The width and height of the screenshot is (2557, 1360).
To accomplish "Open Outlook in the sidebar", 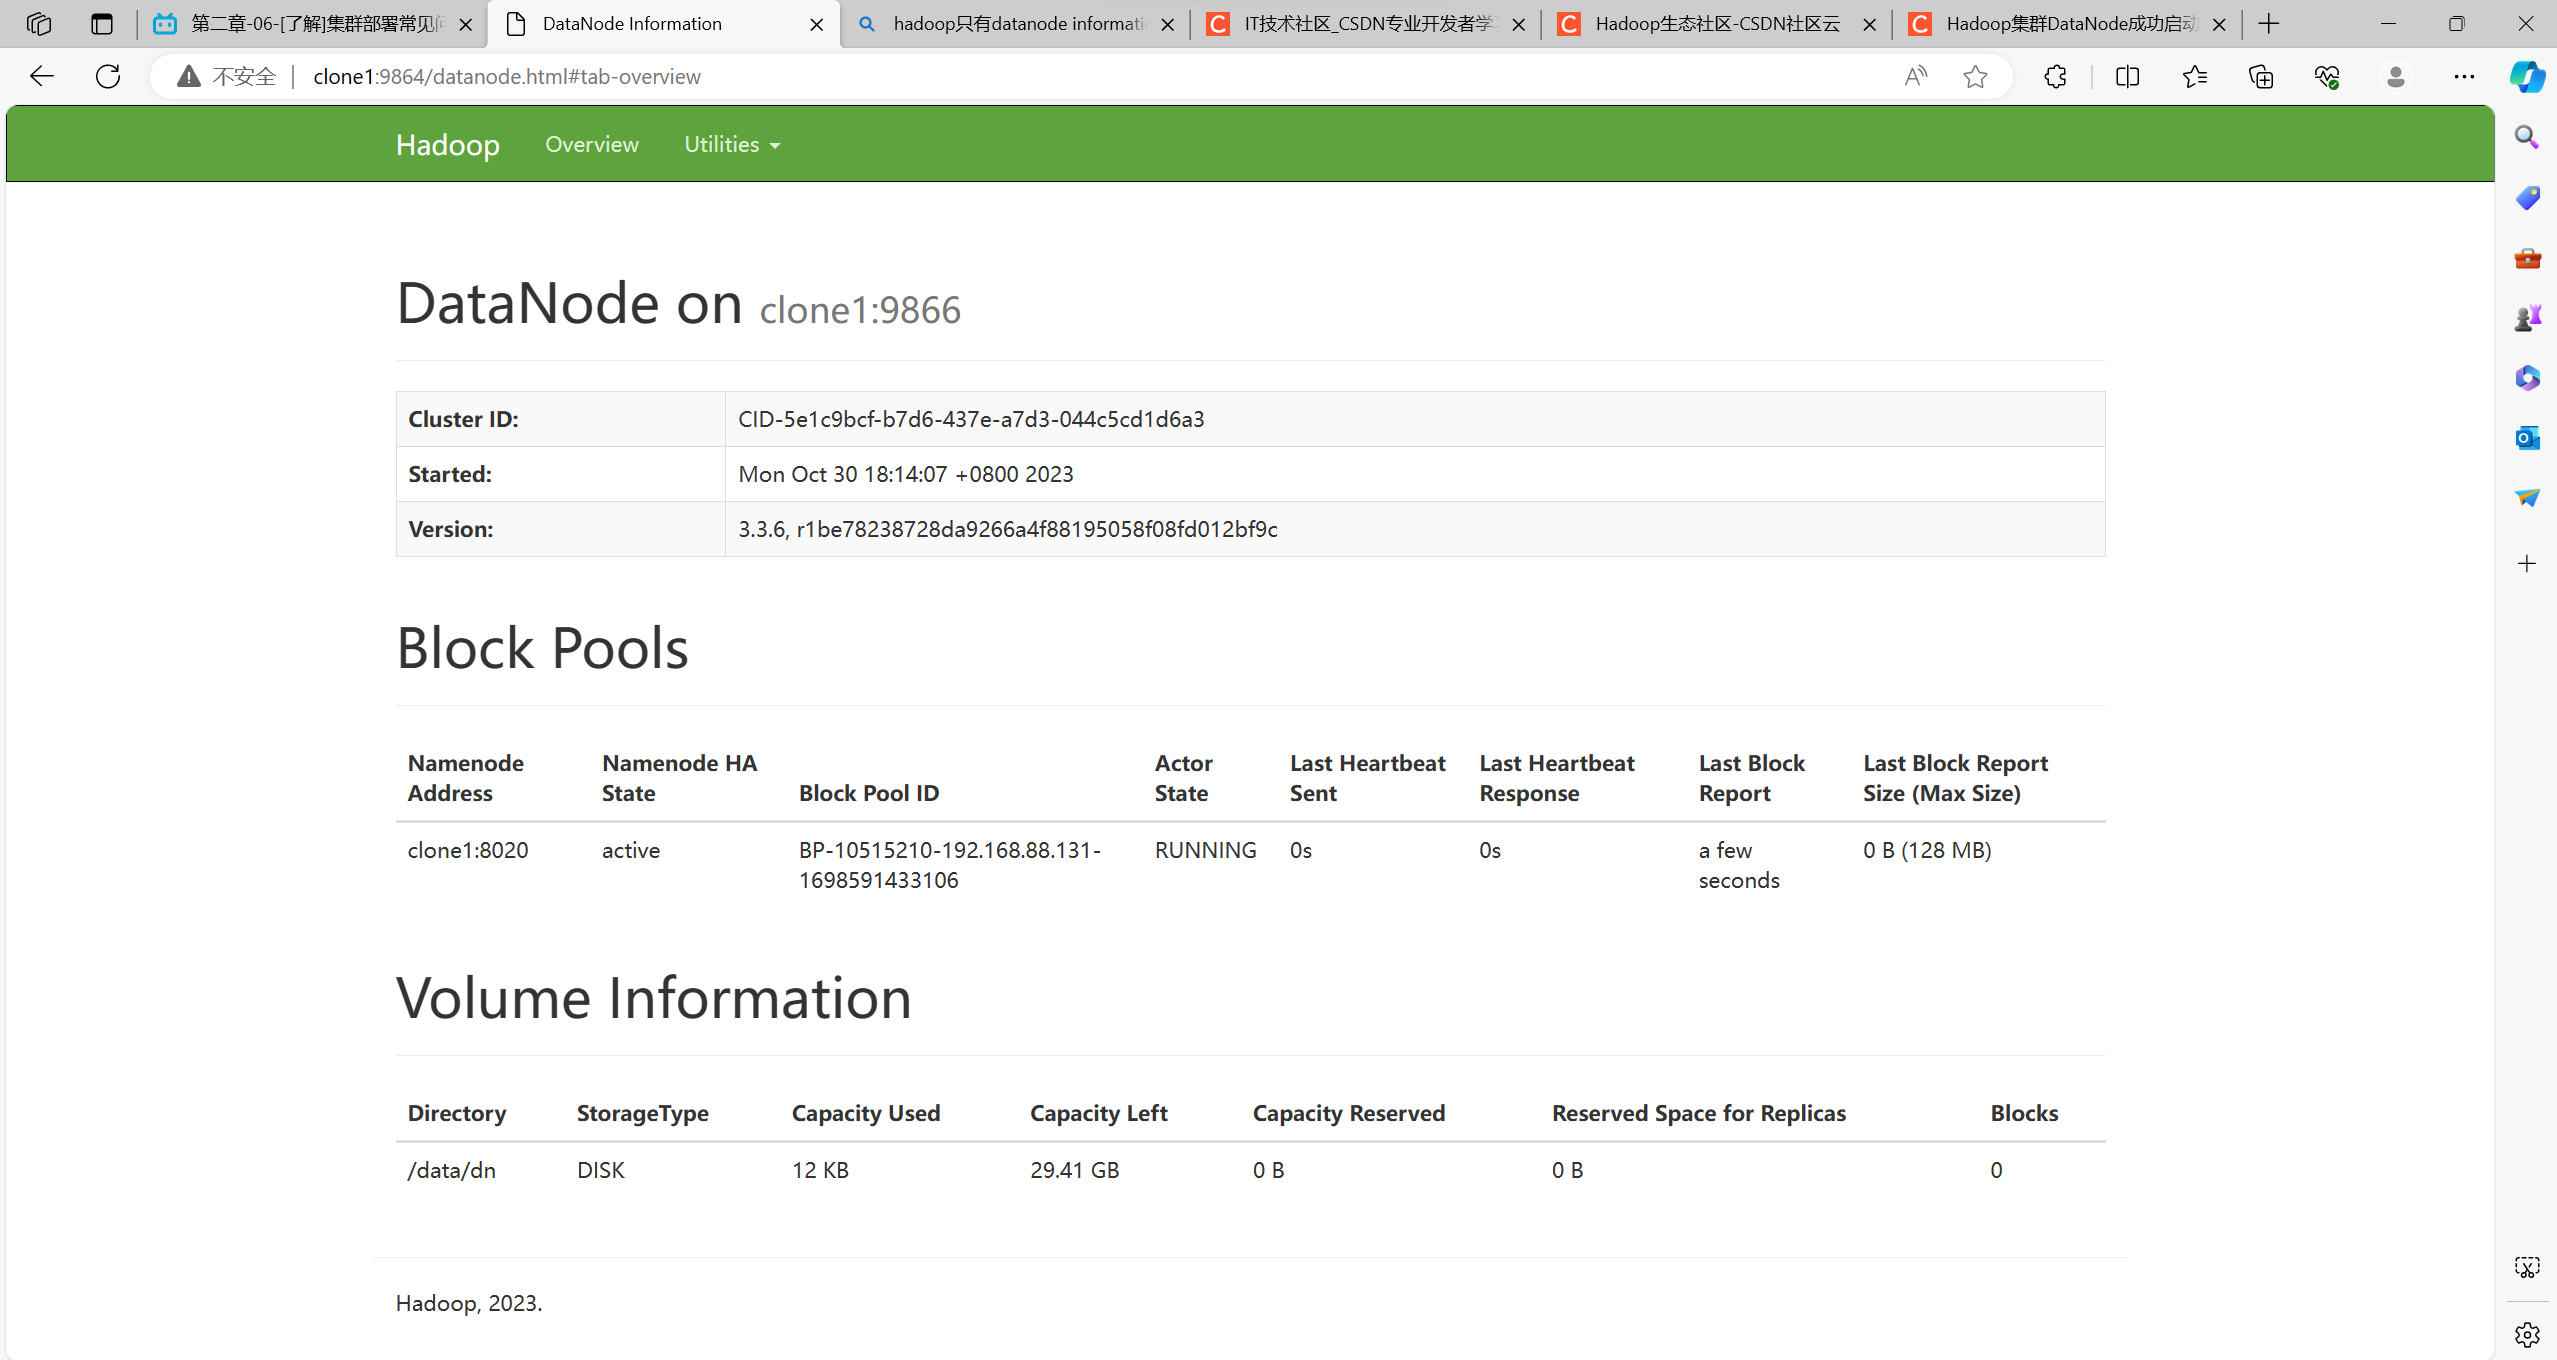I will click(x=2527, y=437).
